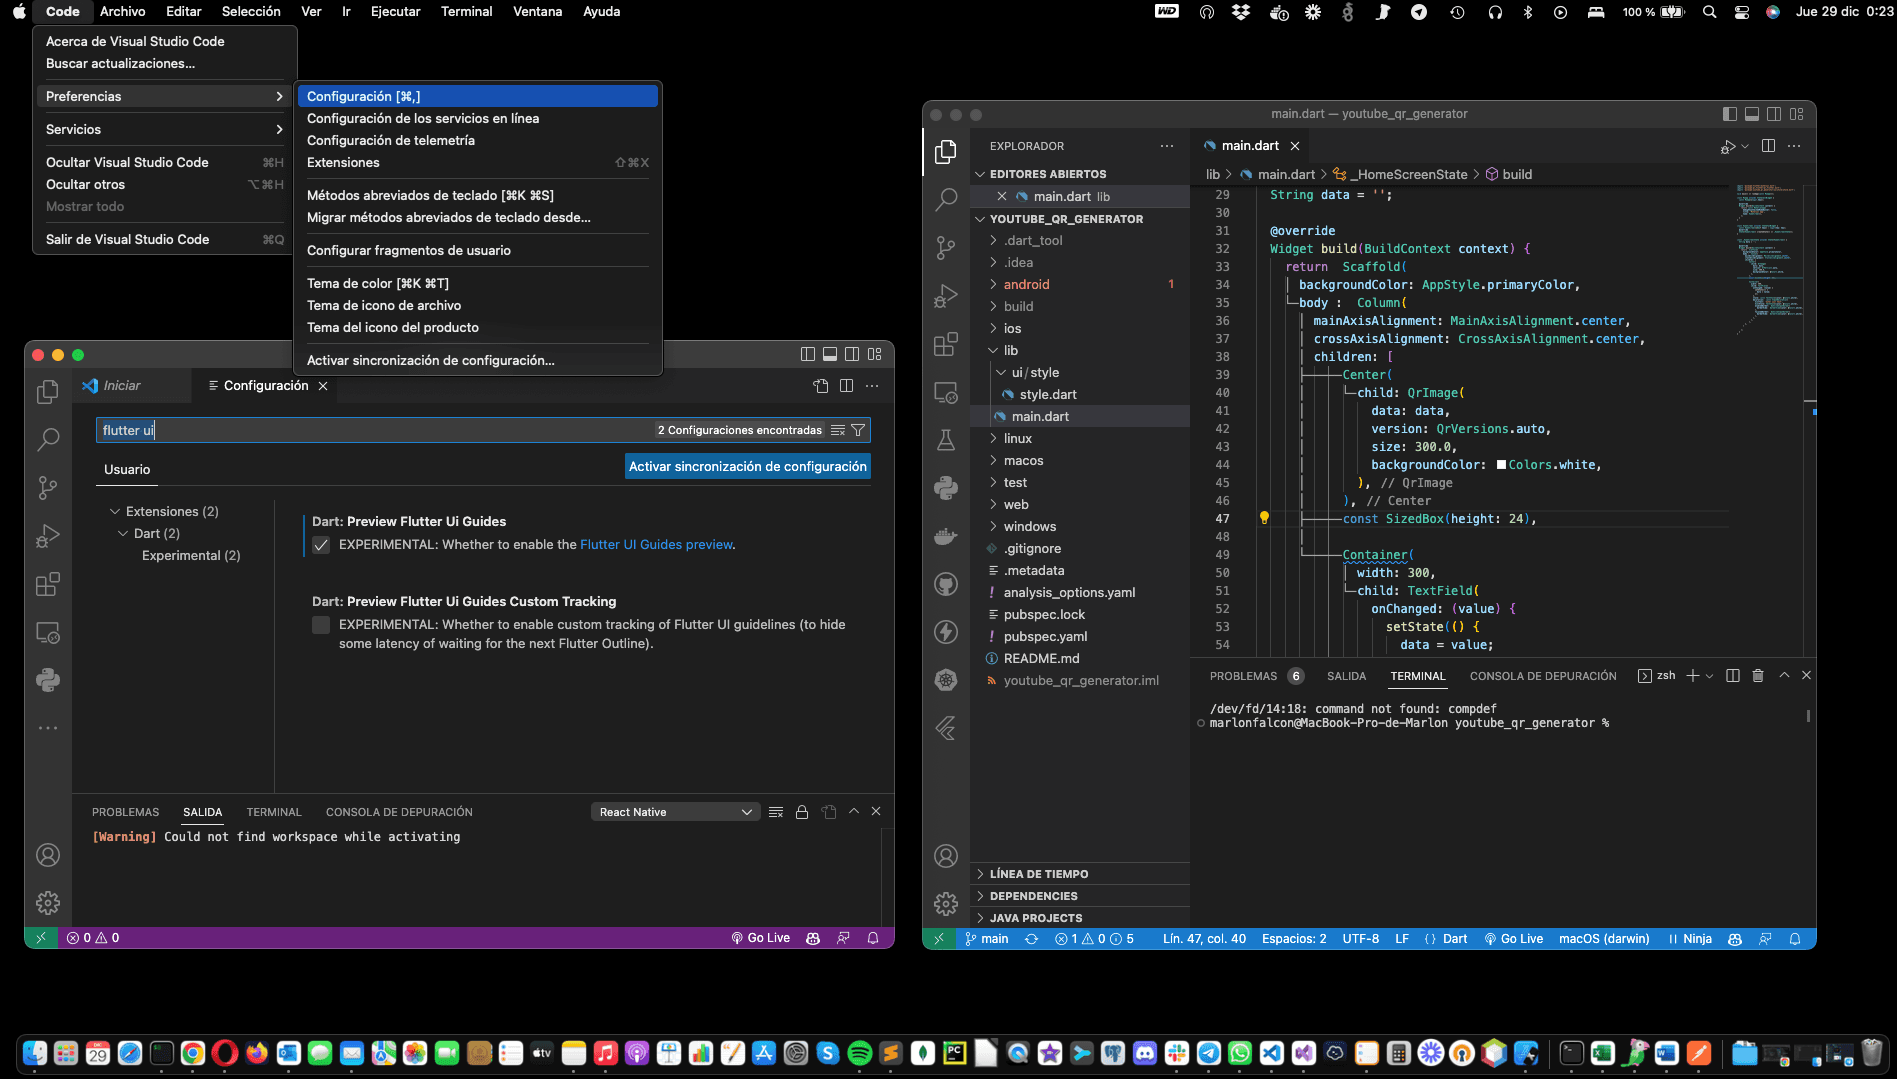Select Tema de color menu entry
Screen dimensions: 1897x1079
click(x=478, y=283)
